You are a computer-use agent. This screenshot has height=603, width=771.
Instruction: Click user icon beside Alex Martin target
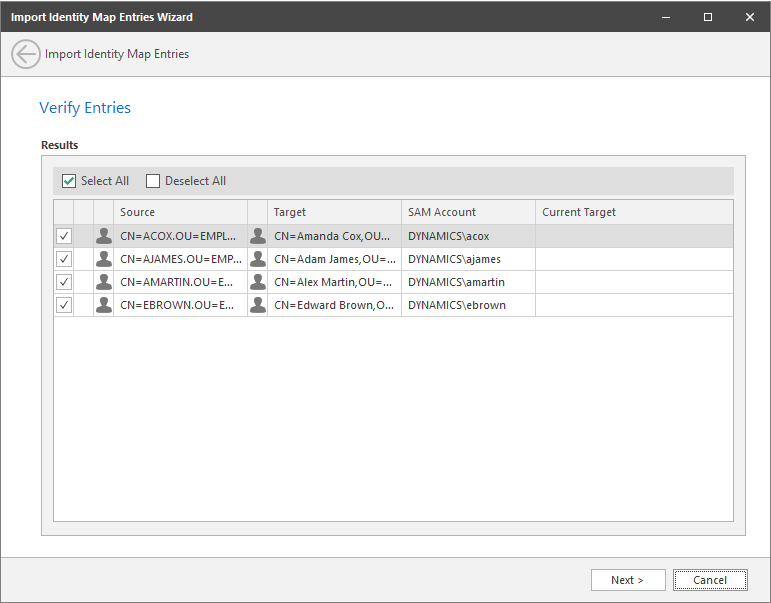click(258, 282)
